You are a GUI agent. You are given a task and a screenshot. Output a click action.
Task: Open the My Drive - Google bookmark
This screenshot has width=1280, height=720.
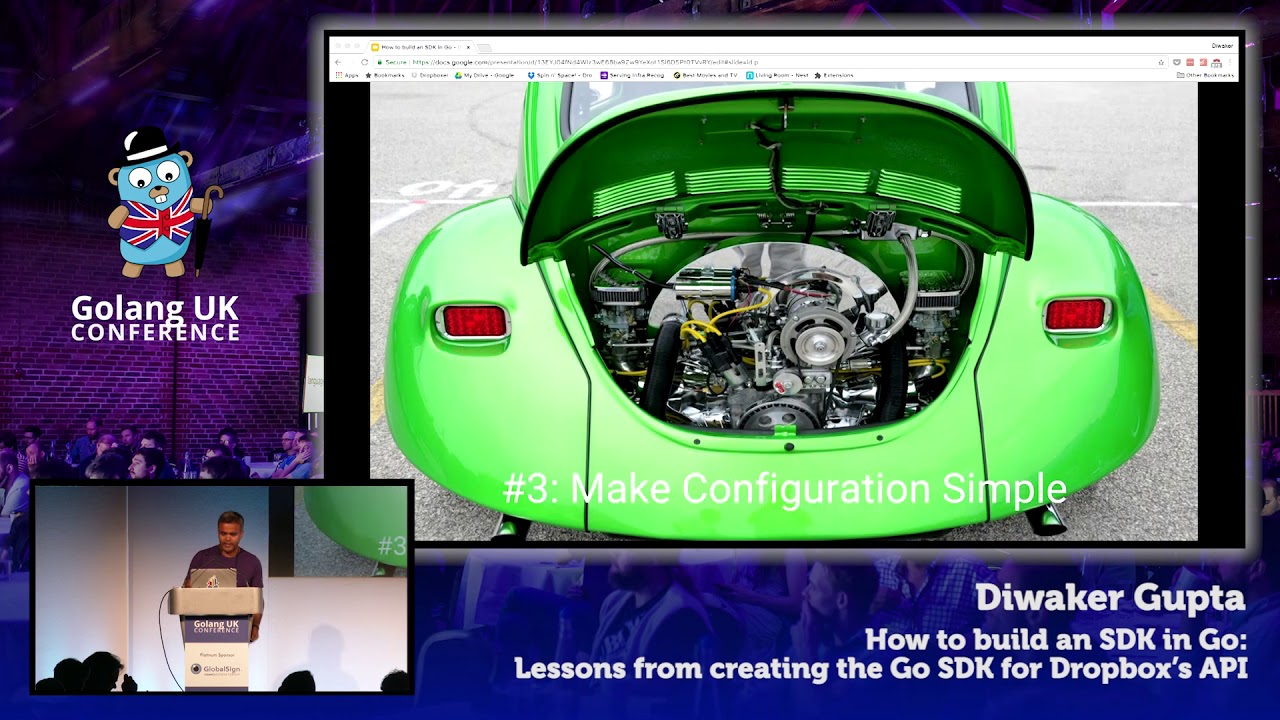[485, 75]
